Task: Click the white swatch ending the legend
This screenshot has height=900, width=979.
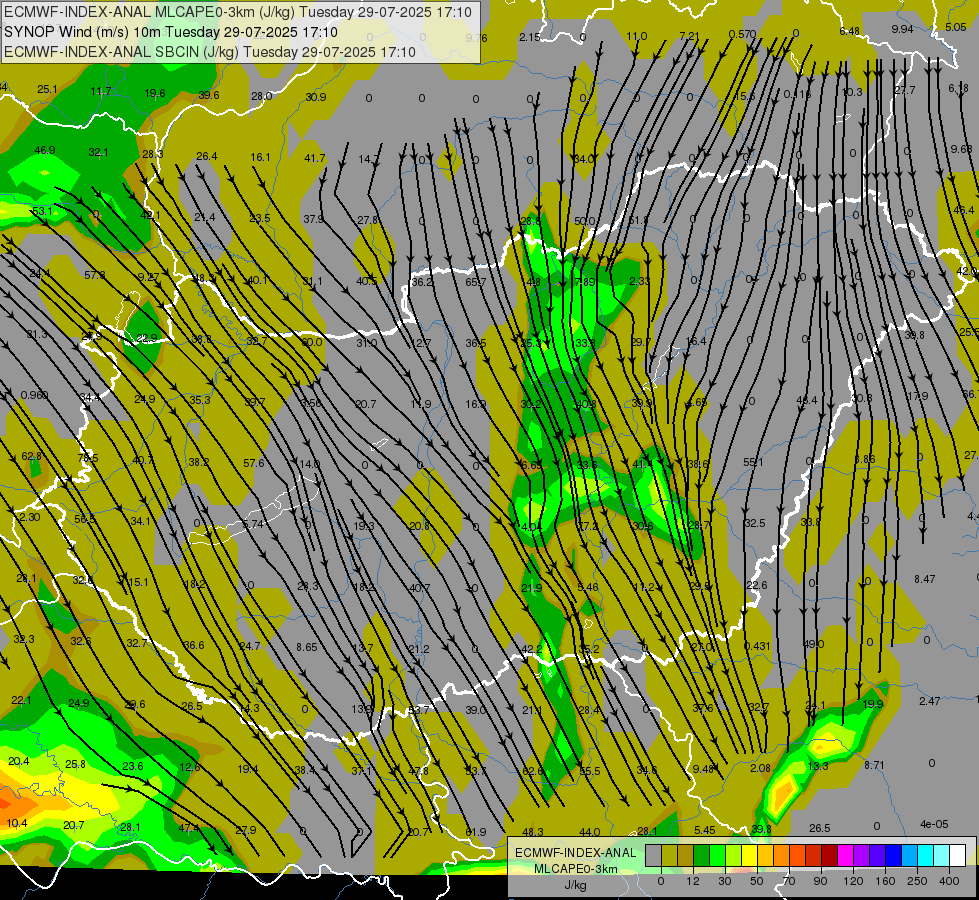Action: tap(957, 855)
